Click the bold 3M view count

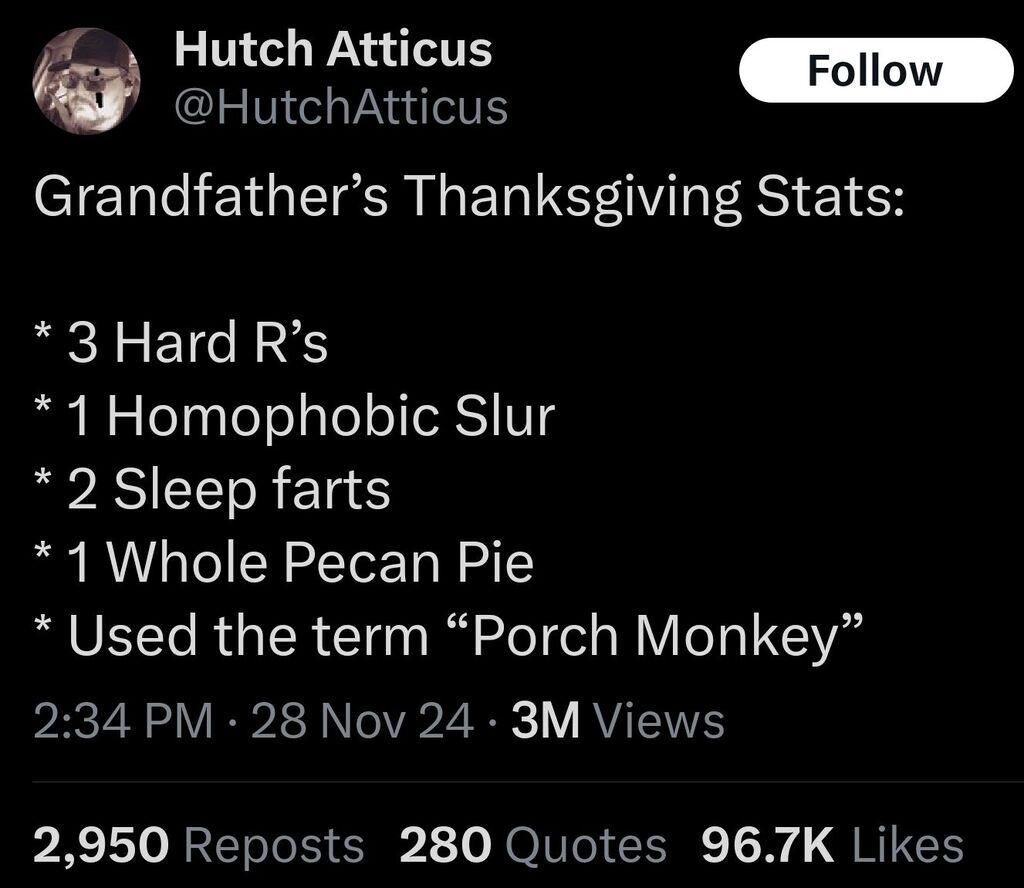coord(545,720)
